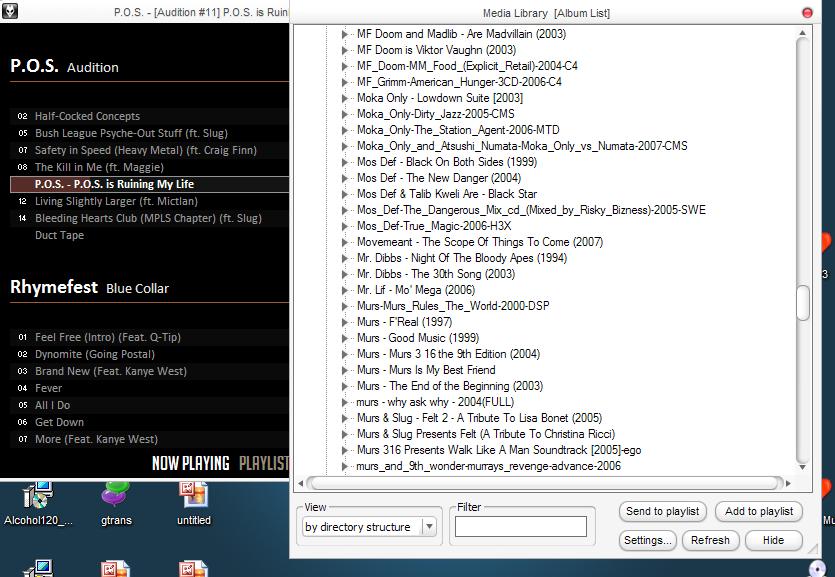The image size is (835, 577).
Task: Expand Moka Only - Lowdown Suite node
Action: (x=345, y=98)
